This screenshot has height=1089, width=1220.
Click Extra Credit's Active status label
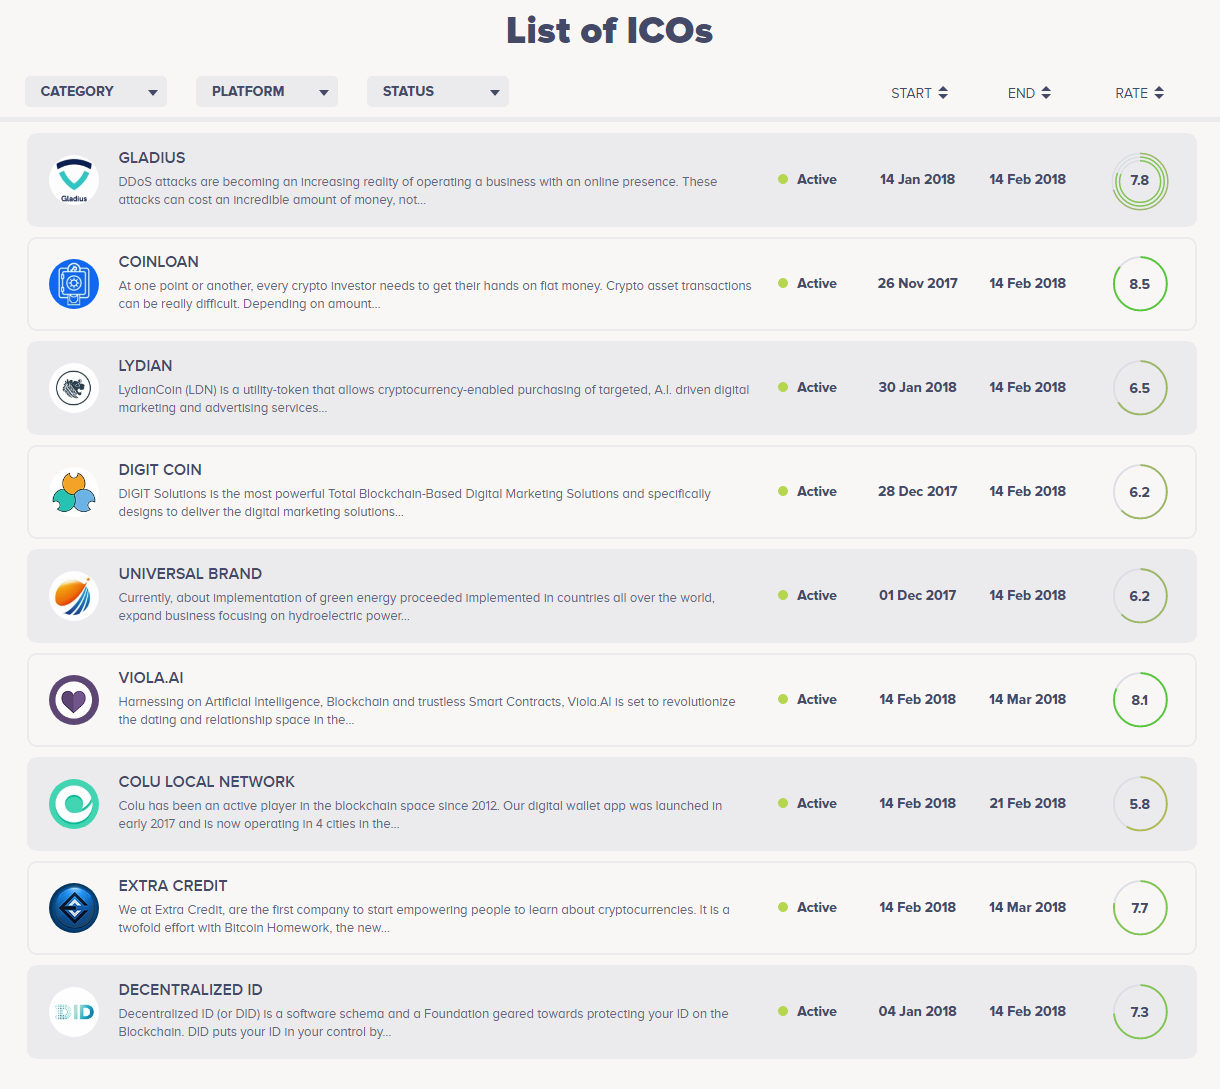click(x=817, y=907)
